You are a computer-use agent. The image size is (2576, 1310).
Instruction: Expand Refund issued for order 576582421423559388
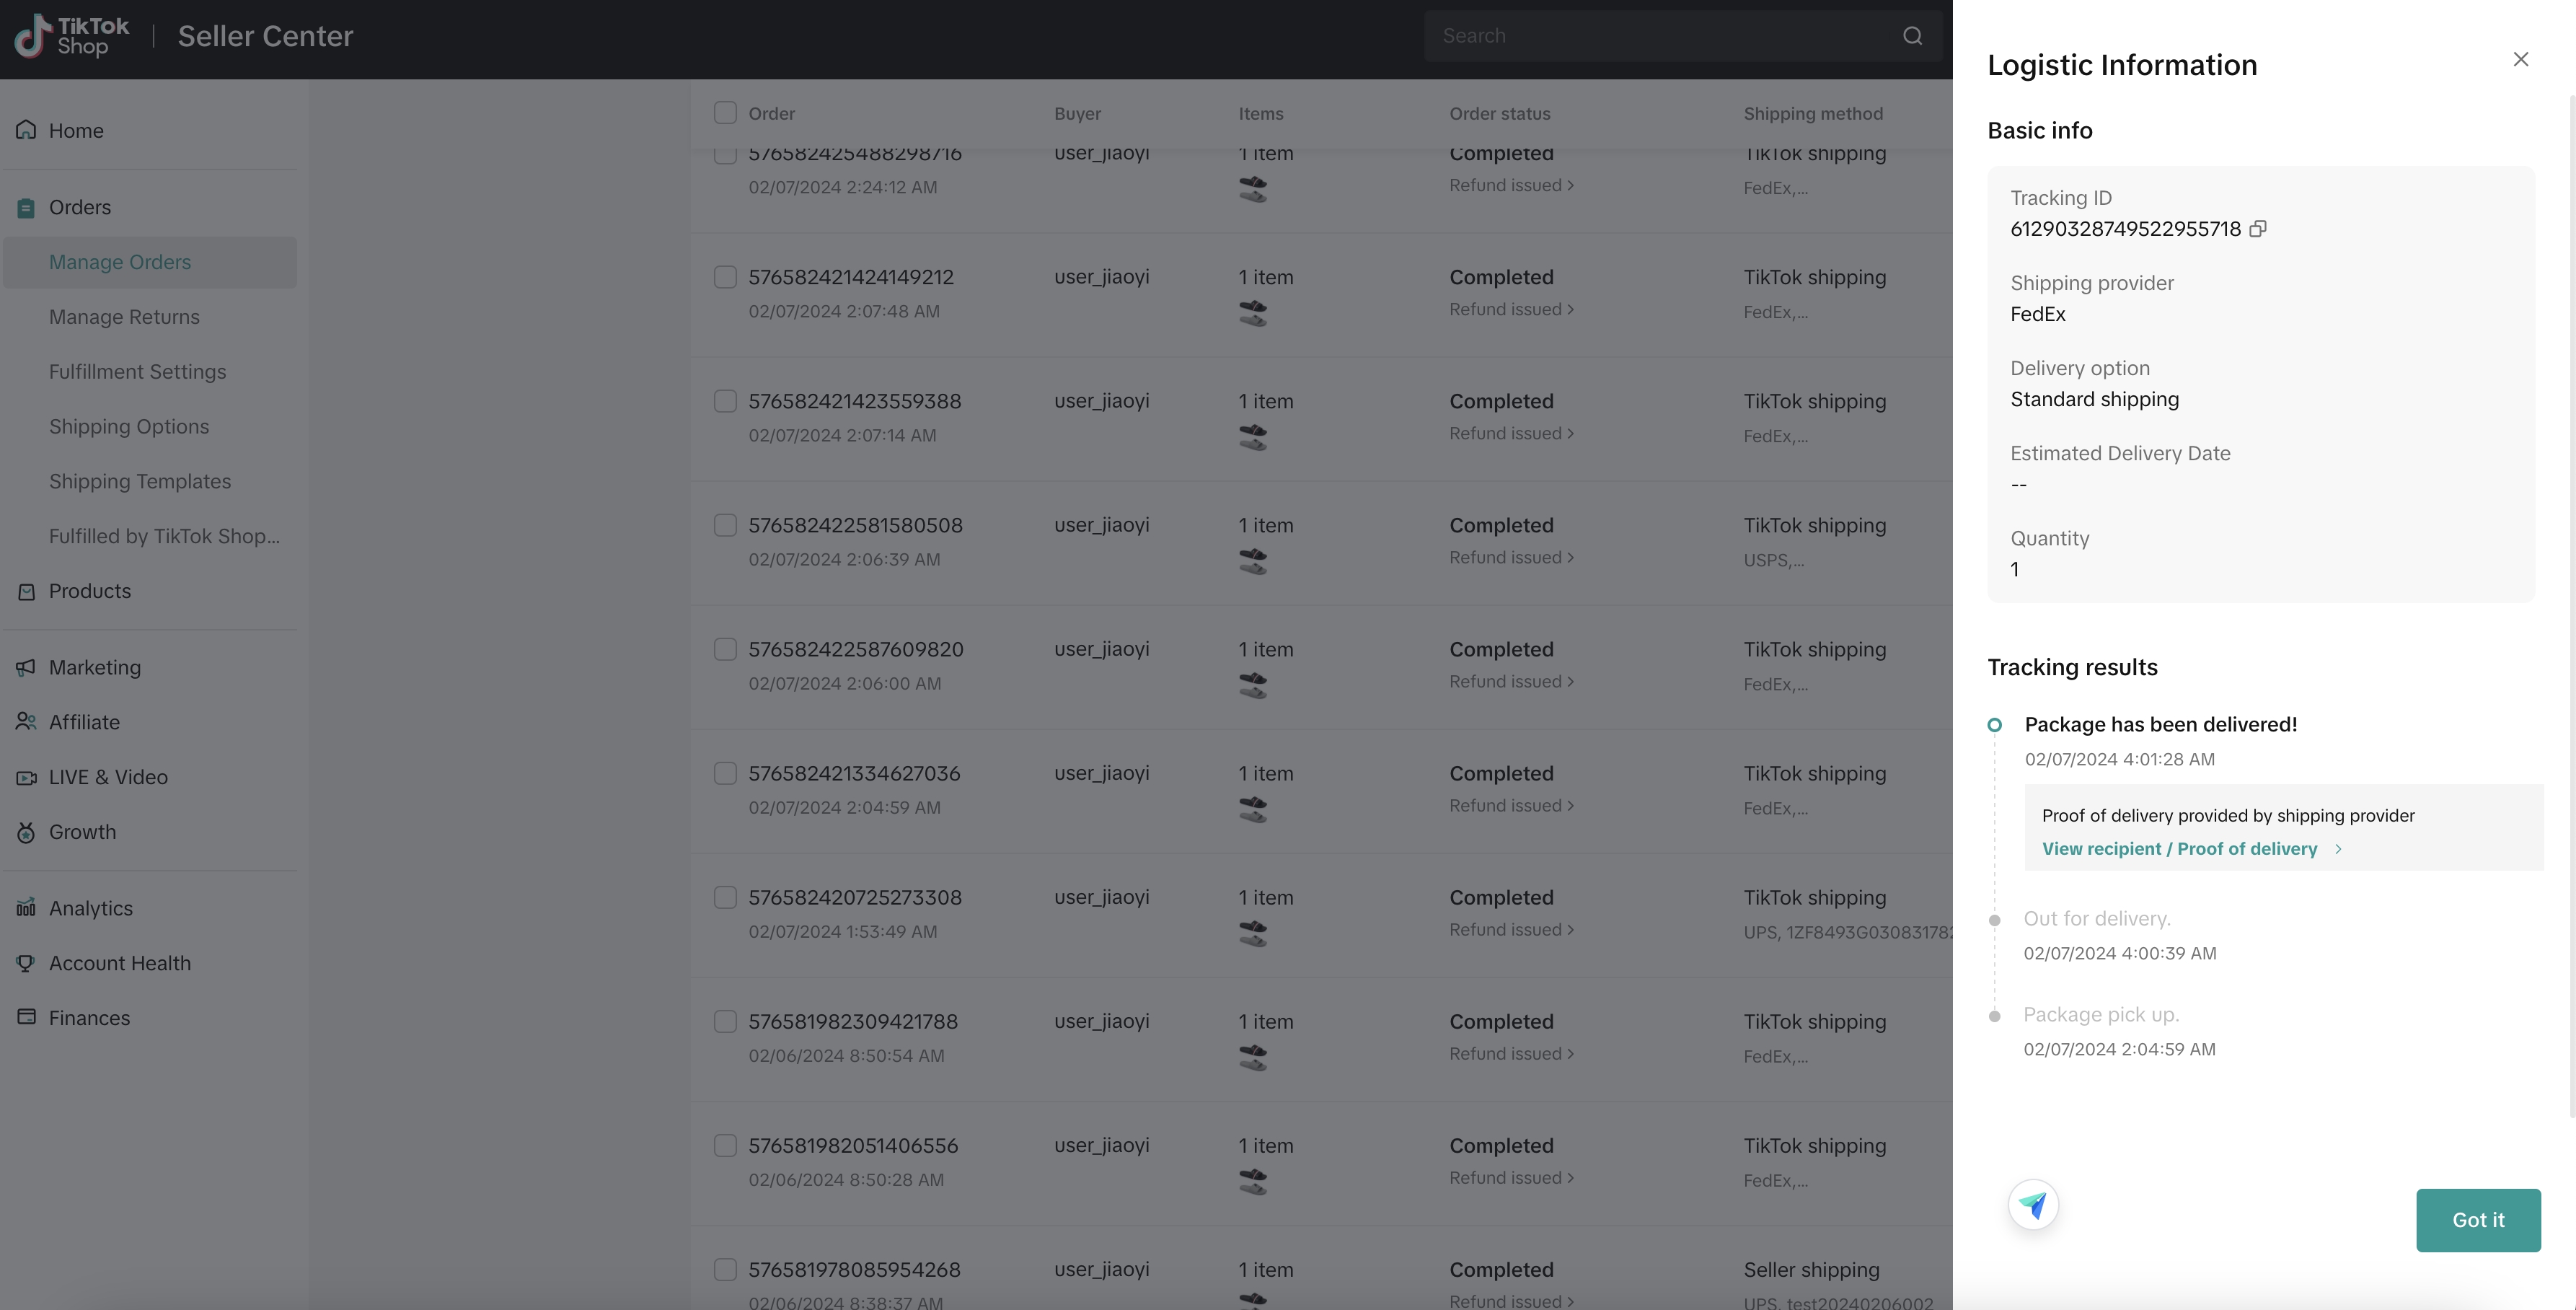pyautogui.click(x=1511, y=434)
